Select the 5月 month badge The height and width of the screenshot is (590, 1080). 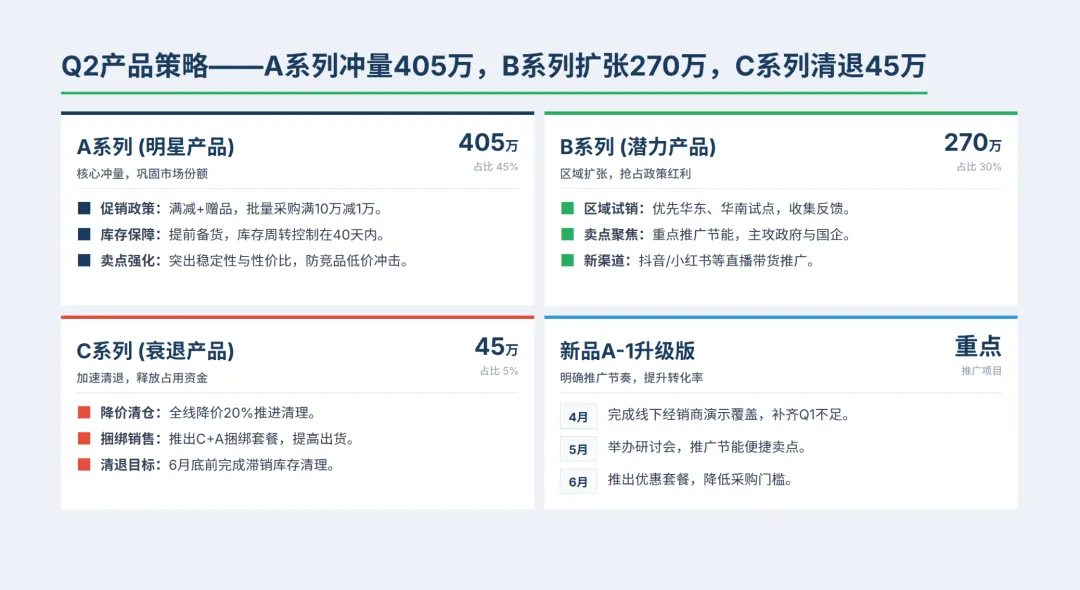pos(578,449)
